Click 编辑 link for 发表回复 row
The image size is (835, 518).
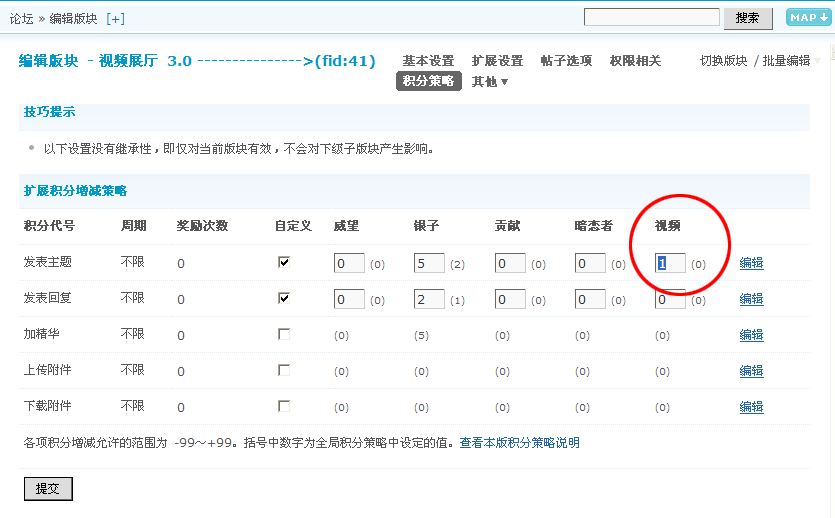[x=751, y=299]
